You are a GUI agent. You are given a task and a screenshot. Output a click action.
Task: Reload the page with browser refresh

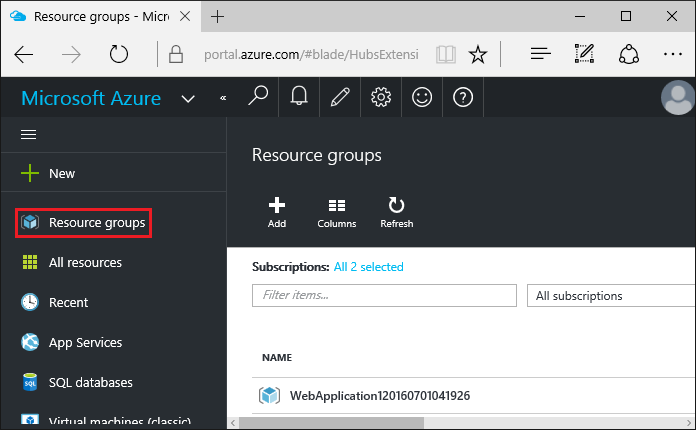tap(119, 54)
